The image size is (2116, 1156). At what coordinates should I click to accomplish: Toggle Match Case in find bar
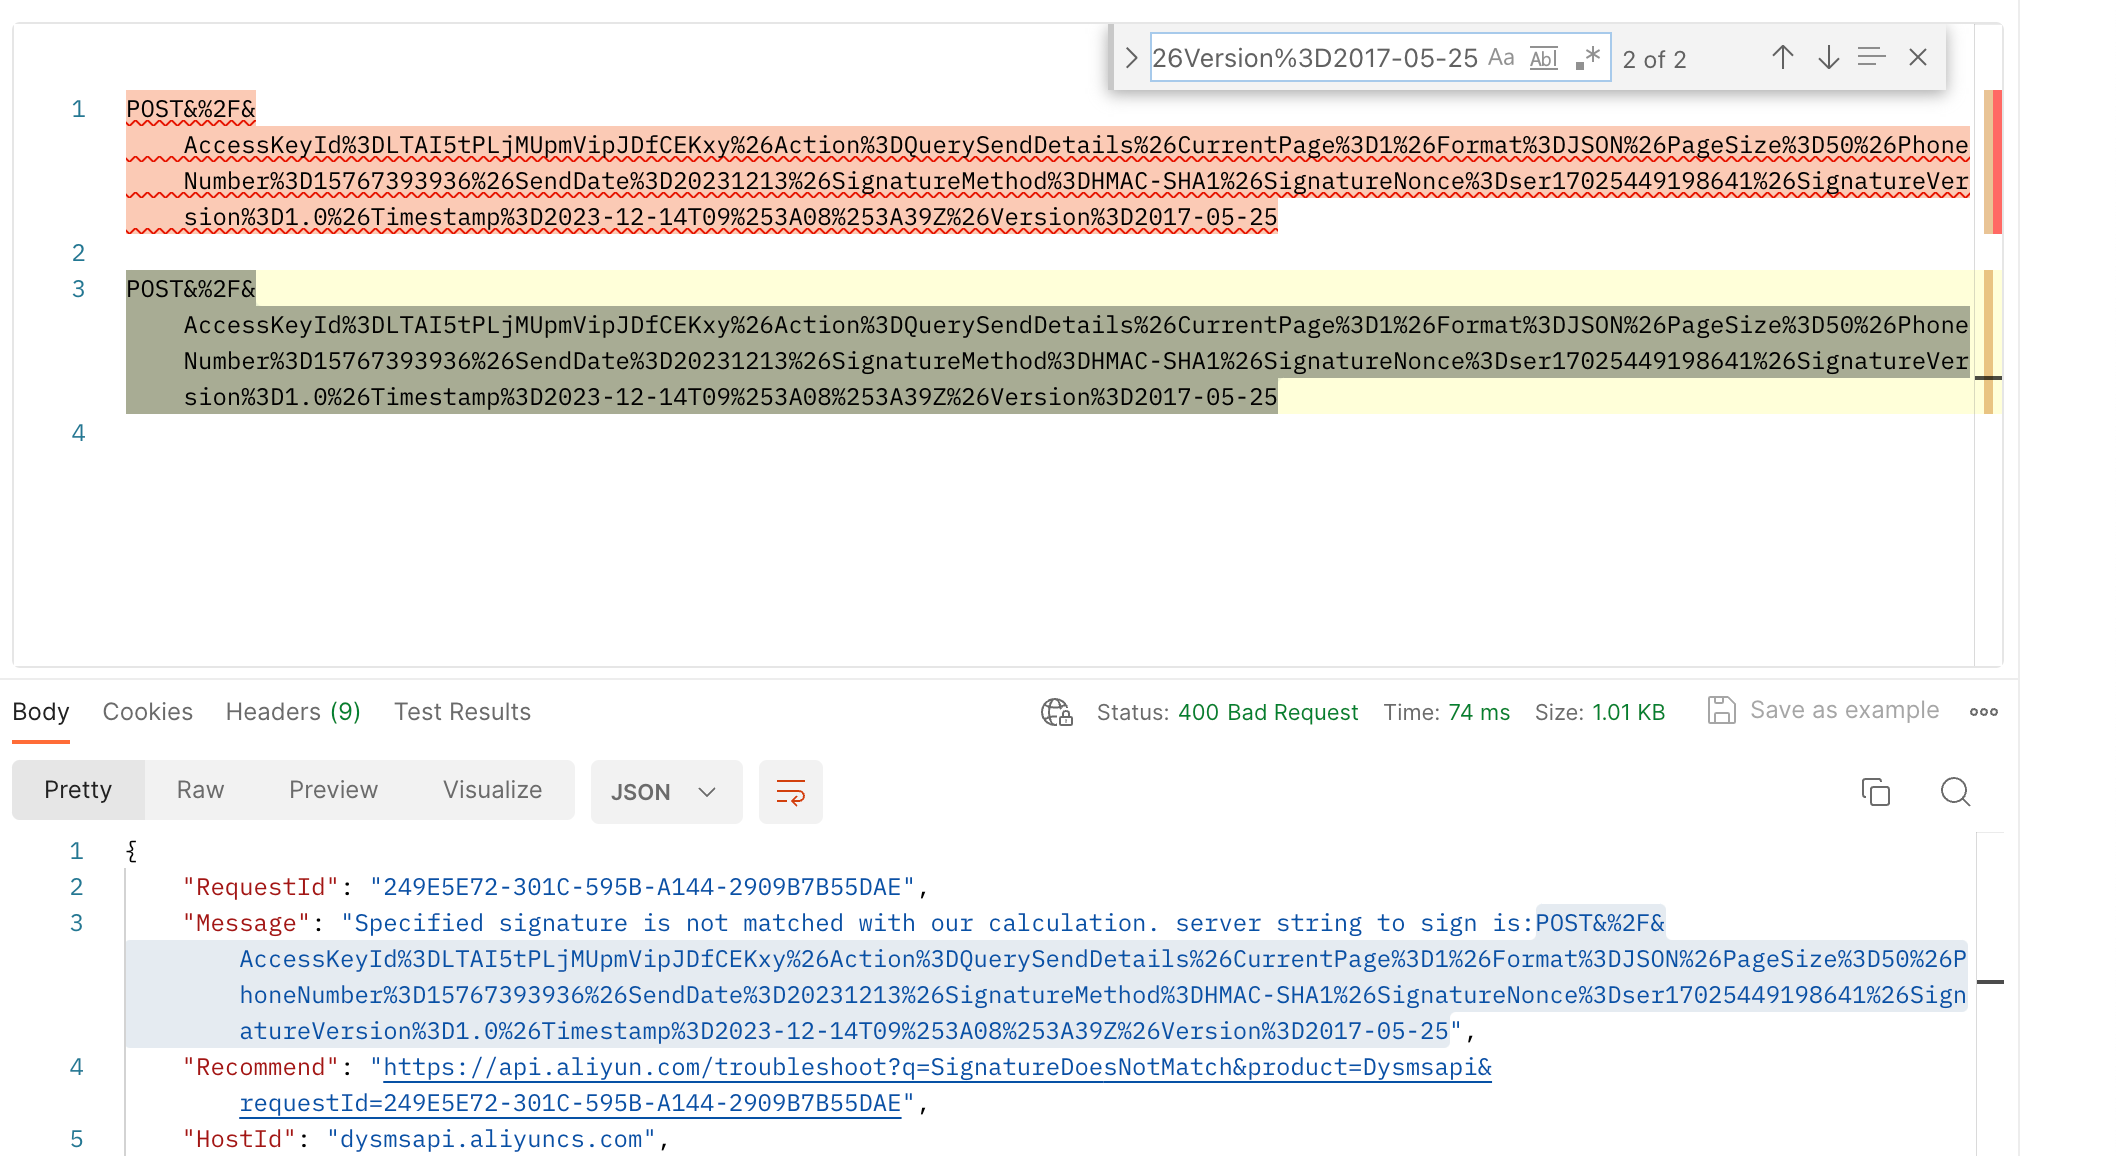[1501, 58]
